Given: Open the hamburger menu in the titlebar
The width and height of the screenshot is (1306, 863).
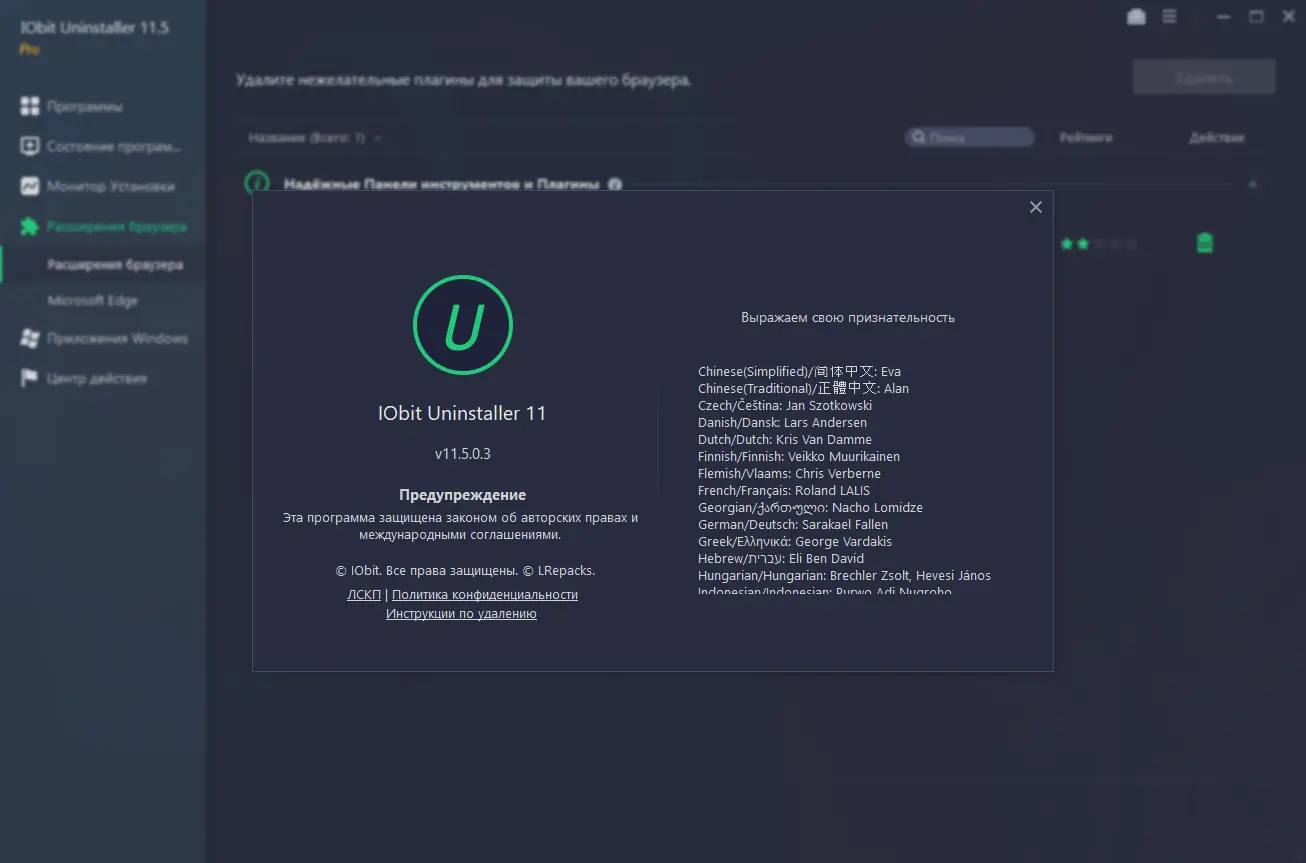Looking at the screenshot, I should point(1168,16).
